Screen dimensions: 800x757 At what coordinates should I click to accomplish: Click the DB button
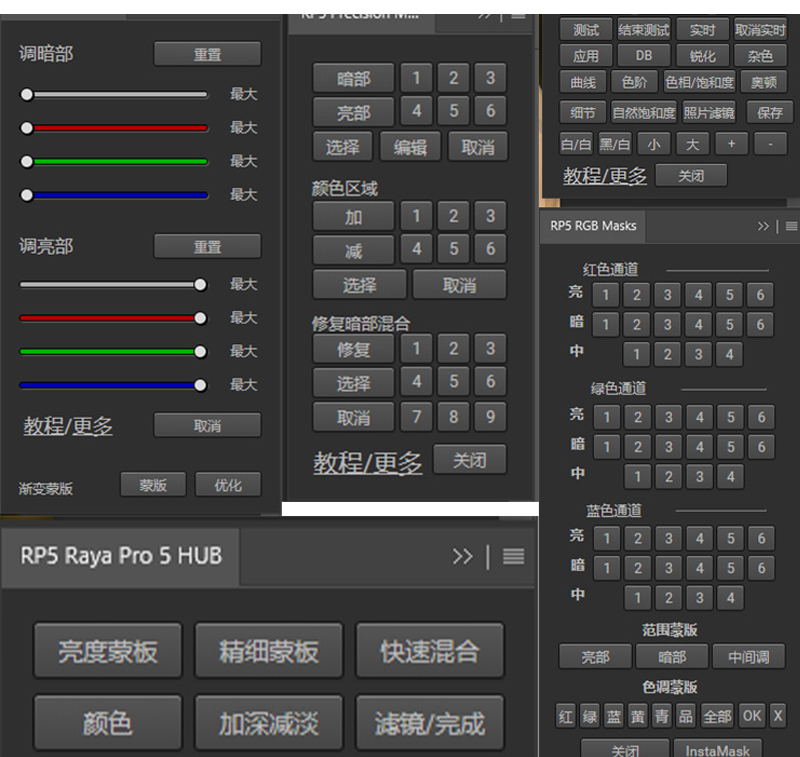644,55
